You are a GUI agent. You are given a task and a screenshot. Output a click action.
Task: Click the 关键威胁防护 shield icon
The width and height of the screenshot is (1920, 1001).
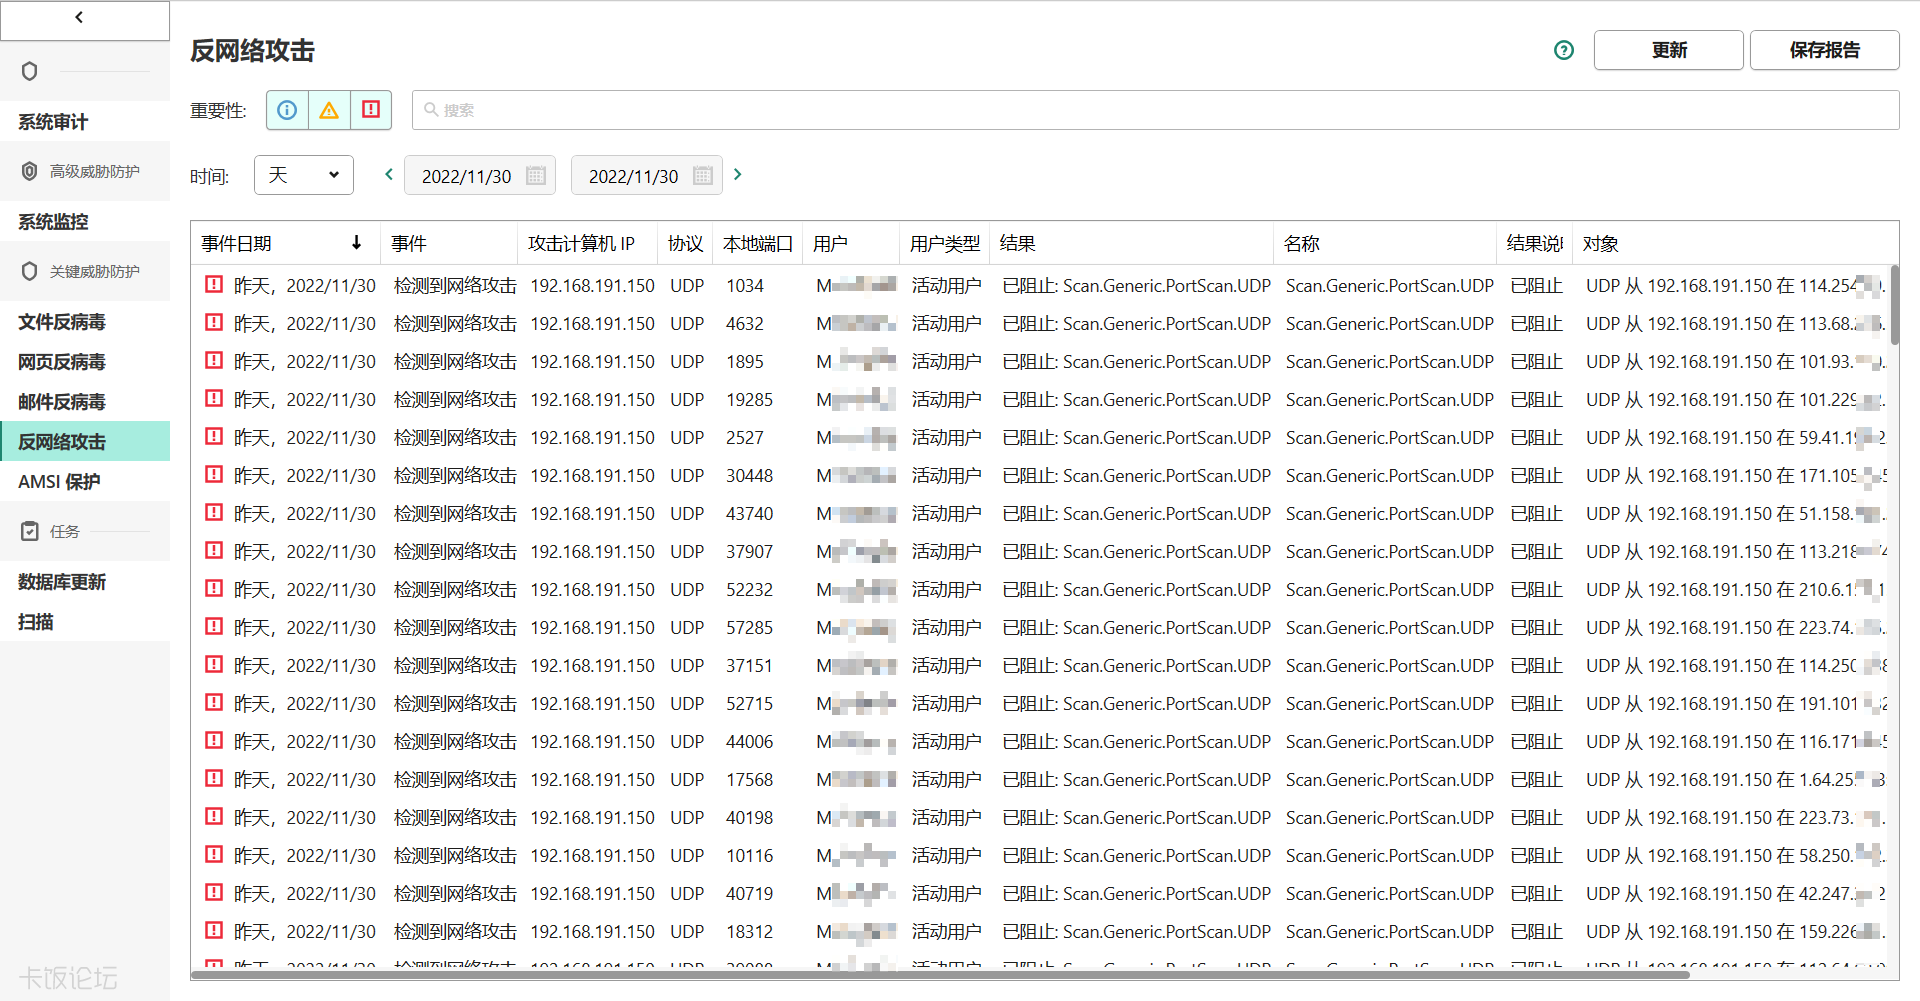(x=30, y=271)
